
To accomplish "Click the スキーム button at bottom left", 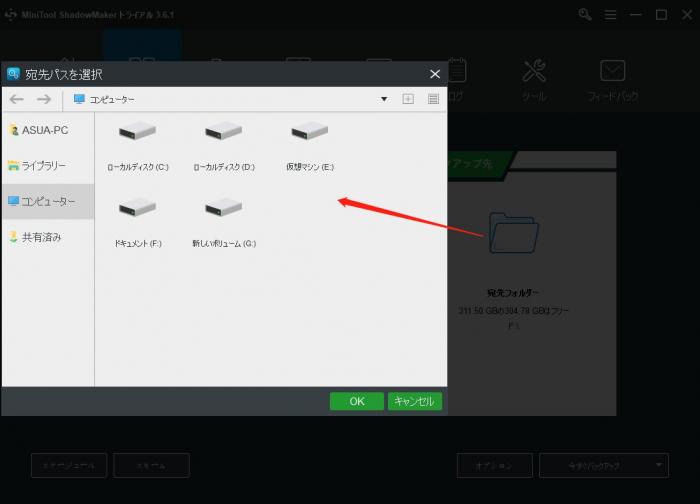I will 151,466.
